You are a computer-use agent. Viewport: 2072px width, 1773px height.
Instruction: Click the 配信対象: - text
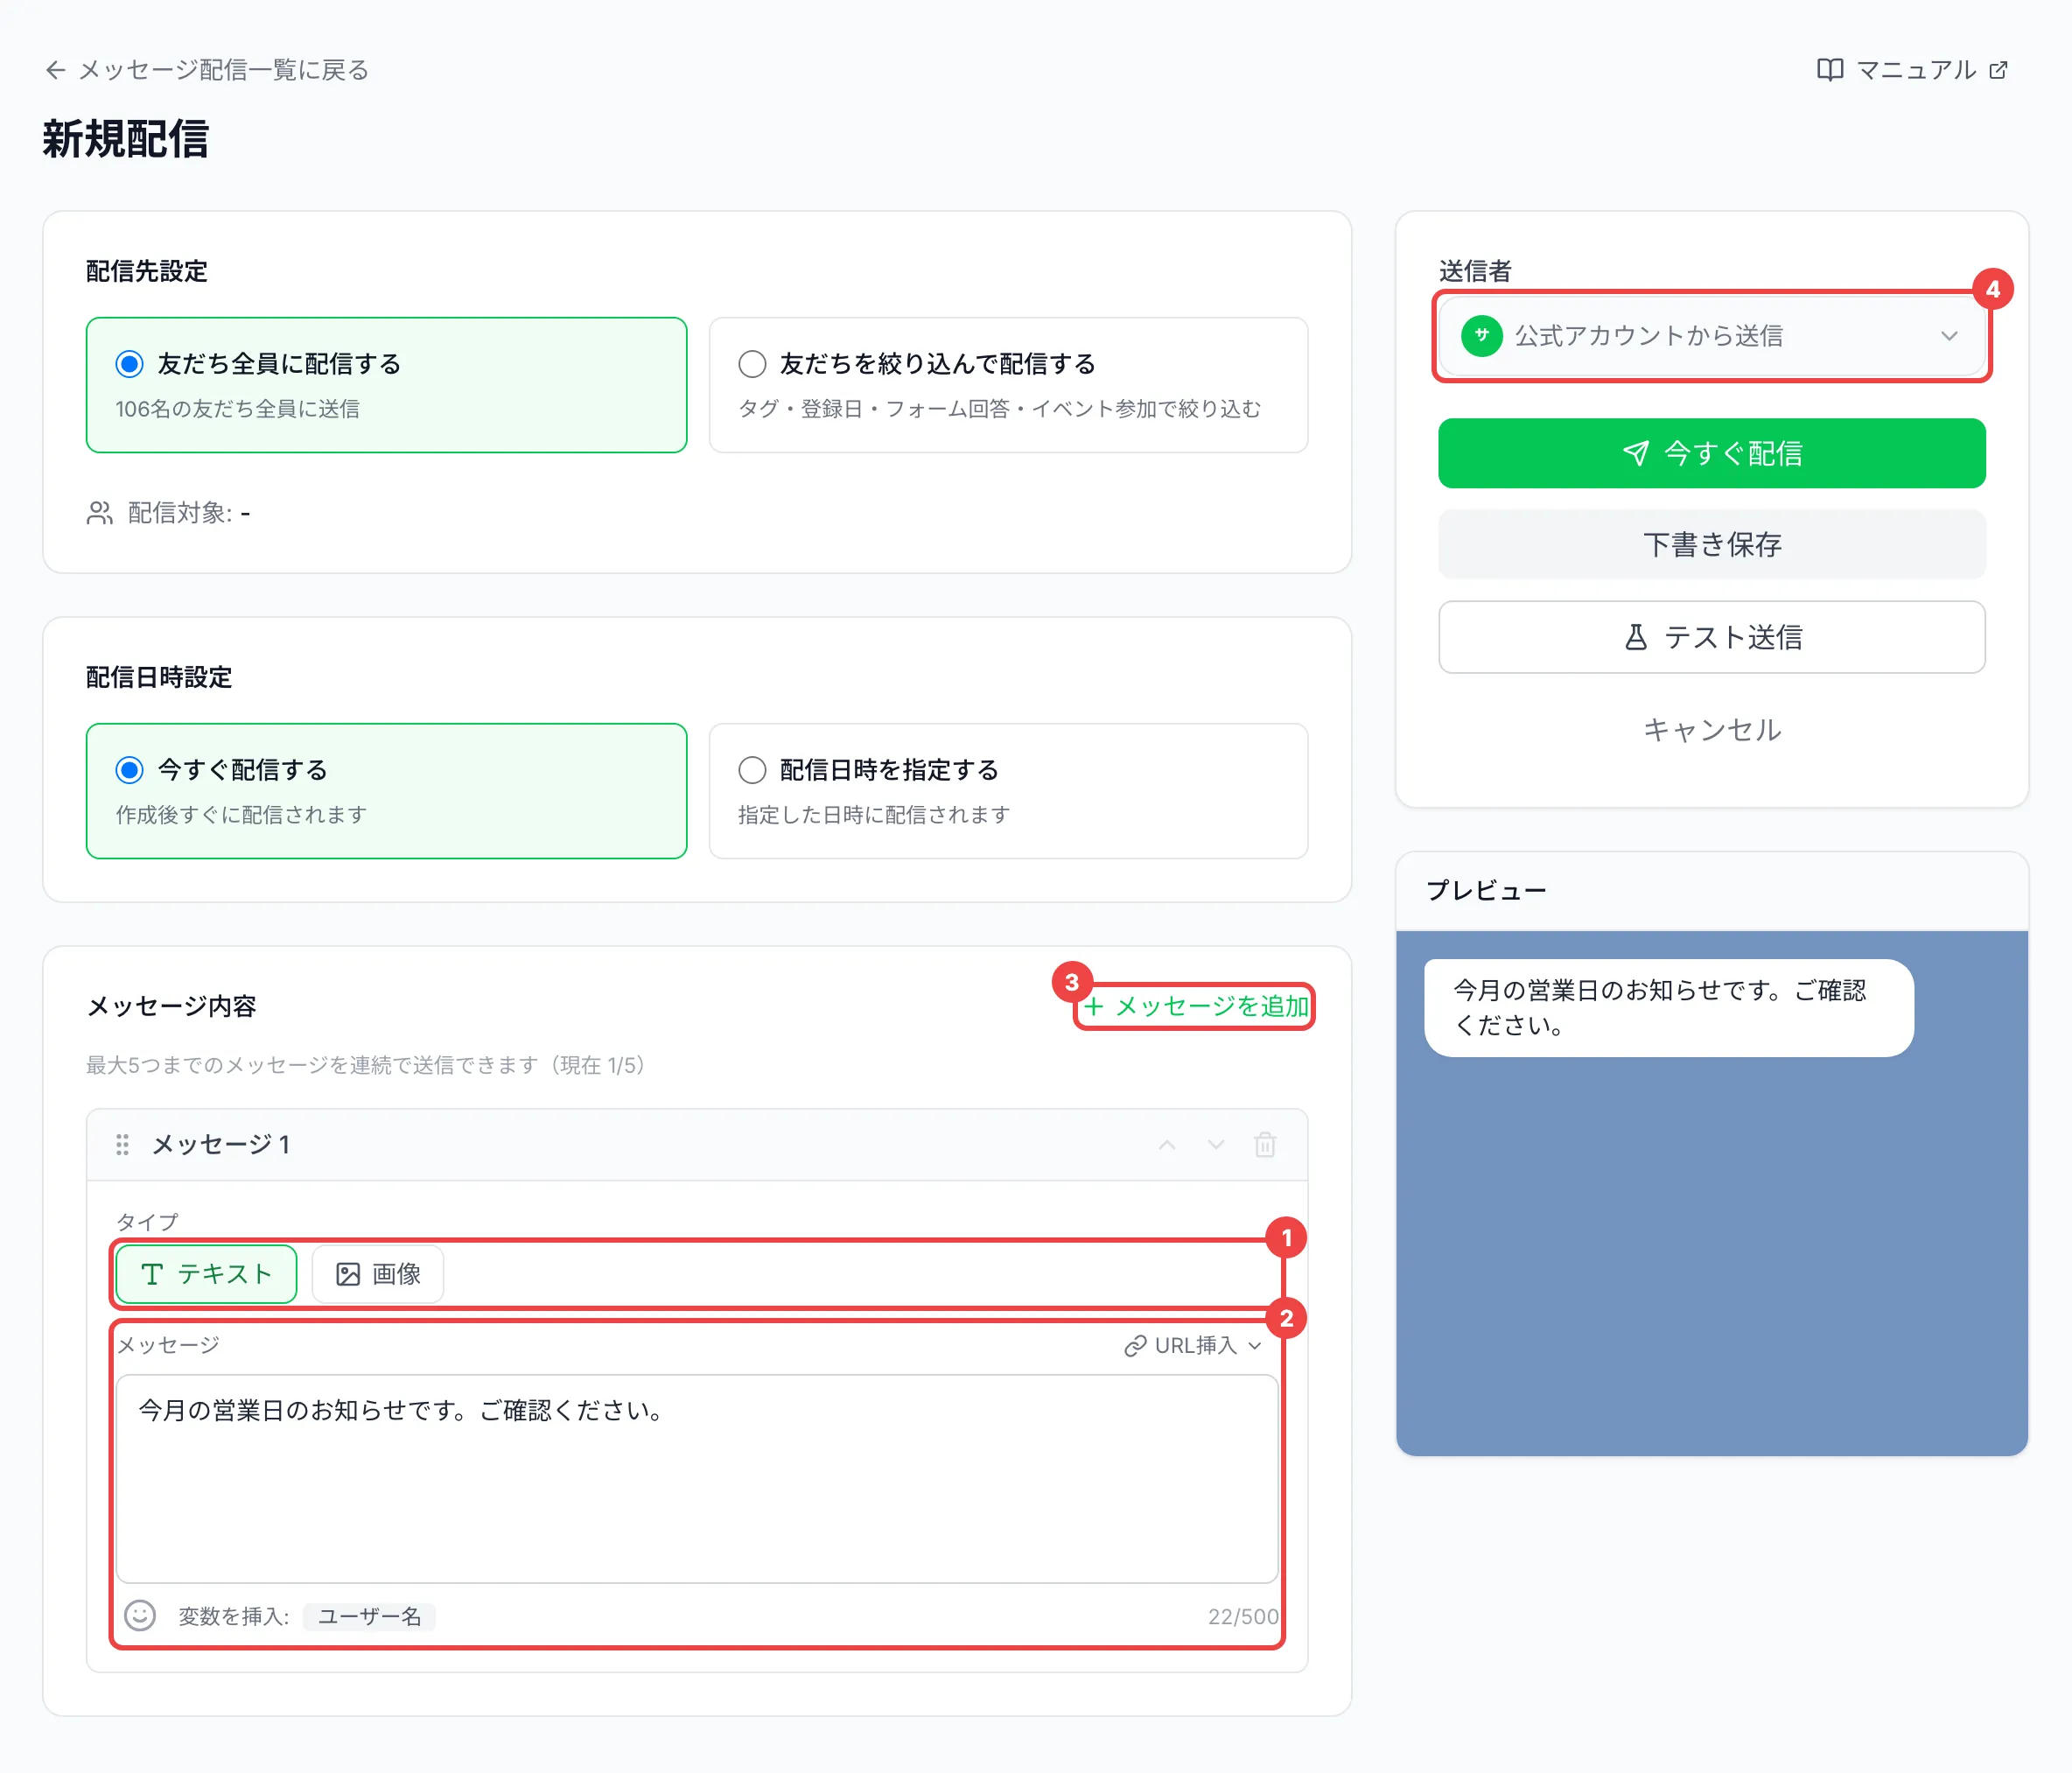coord(189,513)
